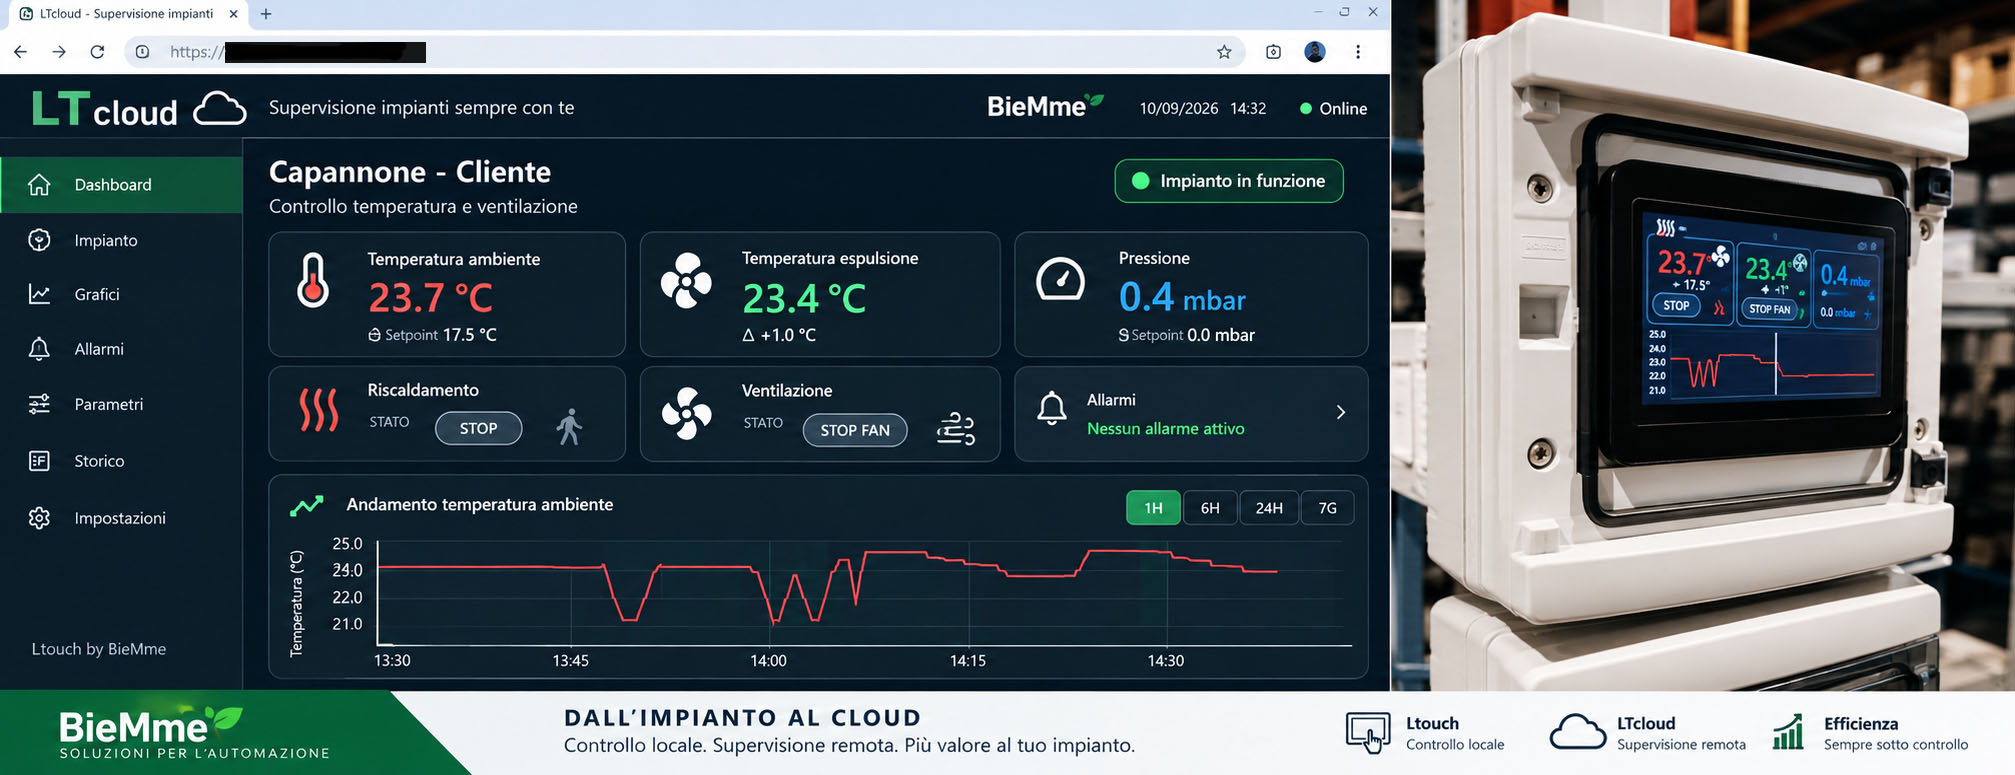Select the 6H time range tab
The height and width of the screenshot is (775, 2015).
coord(1210,508)
